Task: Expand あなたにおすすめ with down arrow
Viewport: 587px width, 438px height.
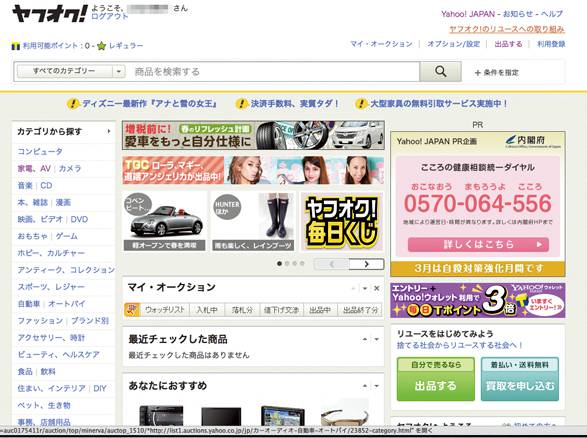Action: tap(377, 386)
